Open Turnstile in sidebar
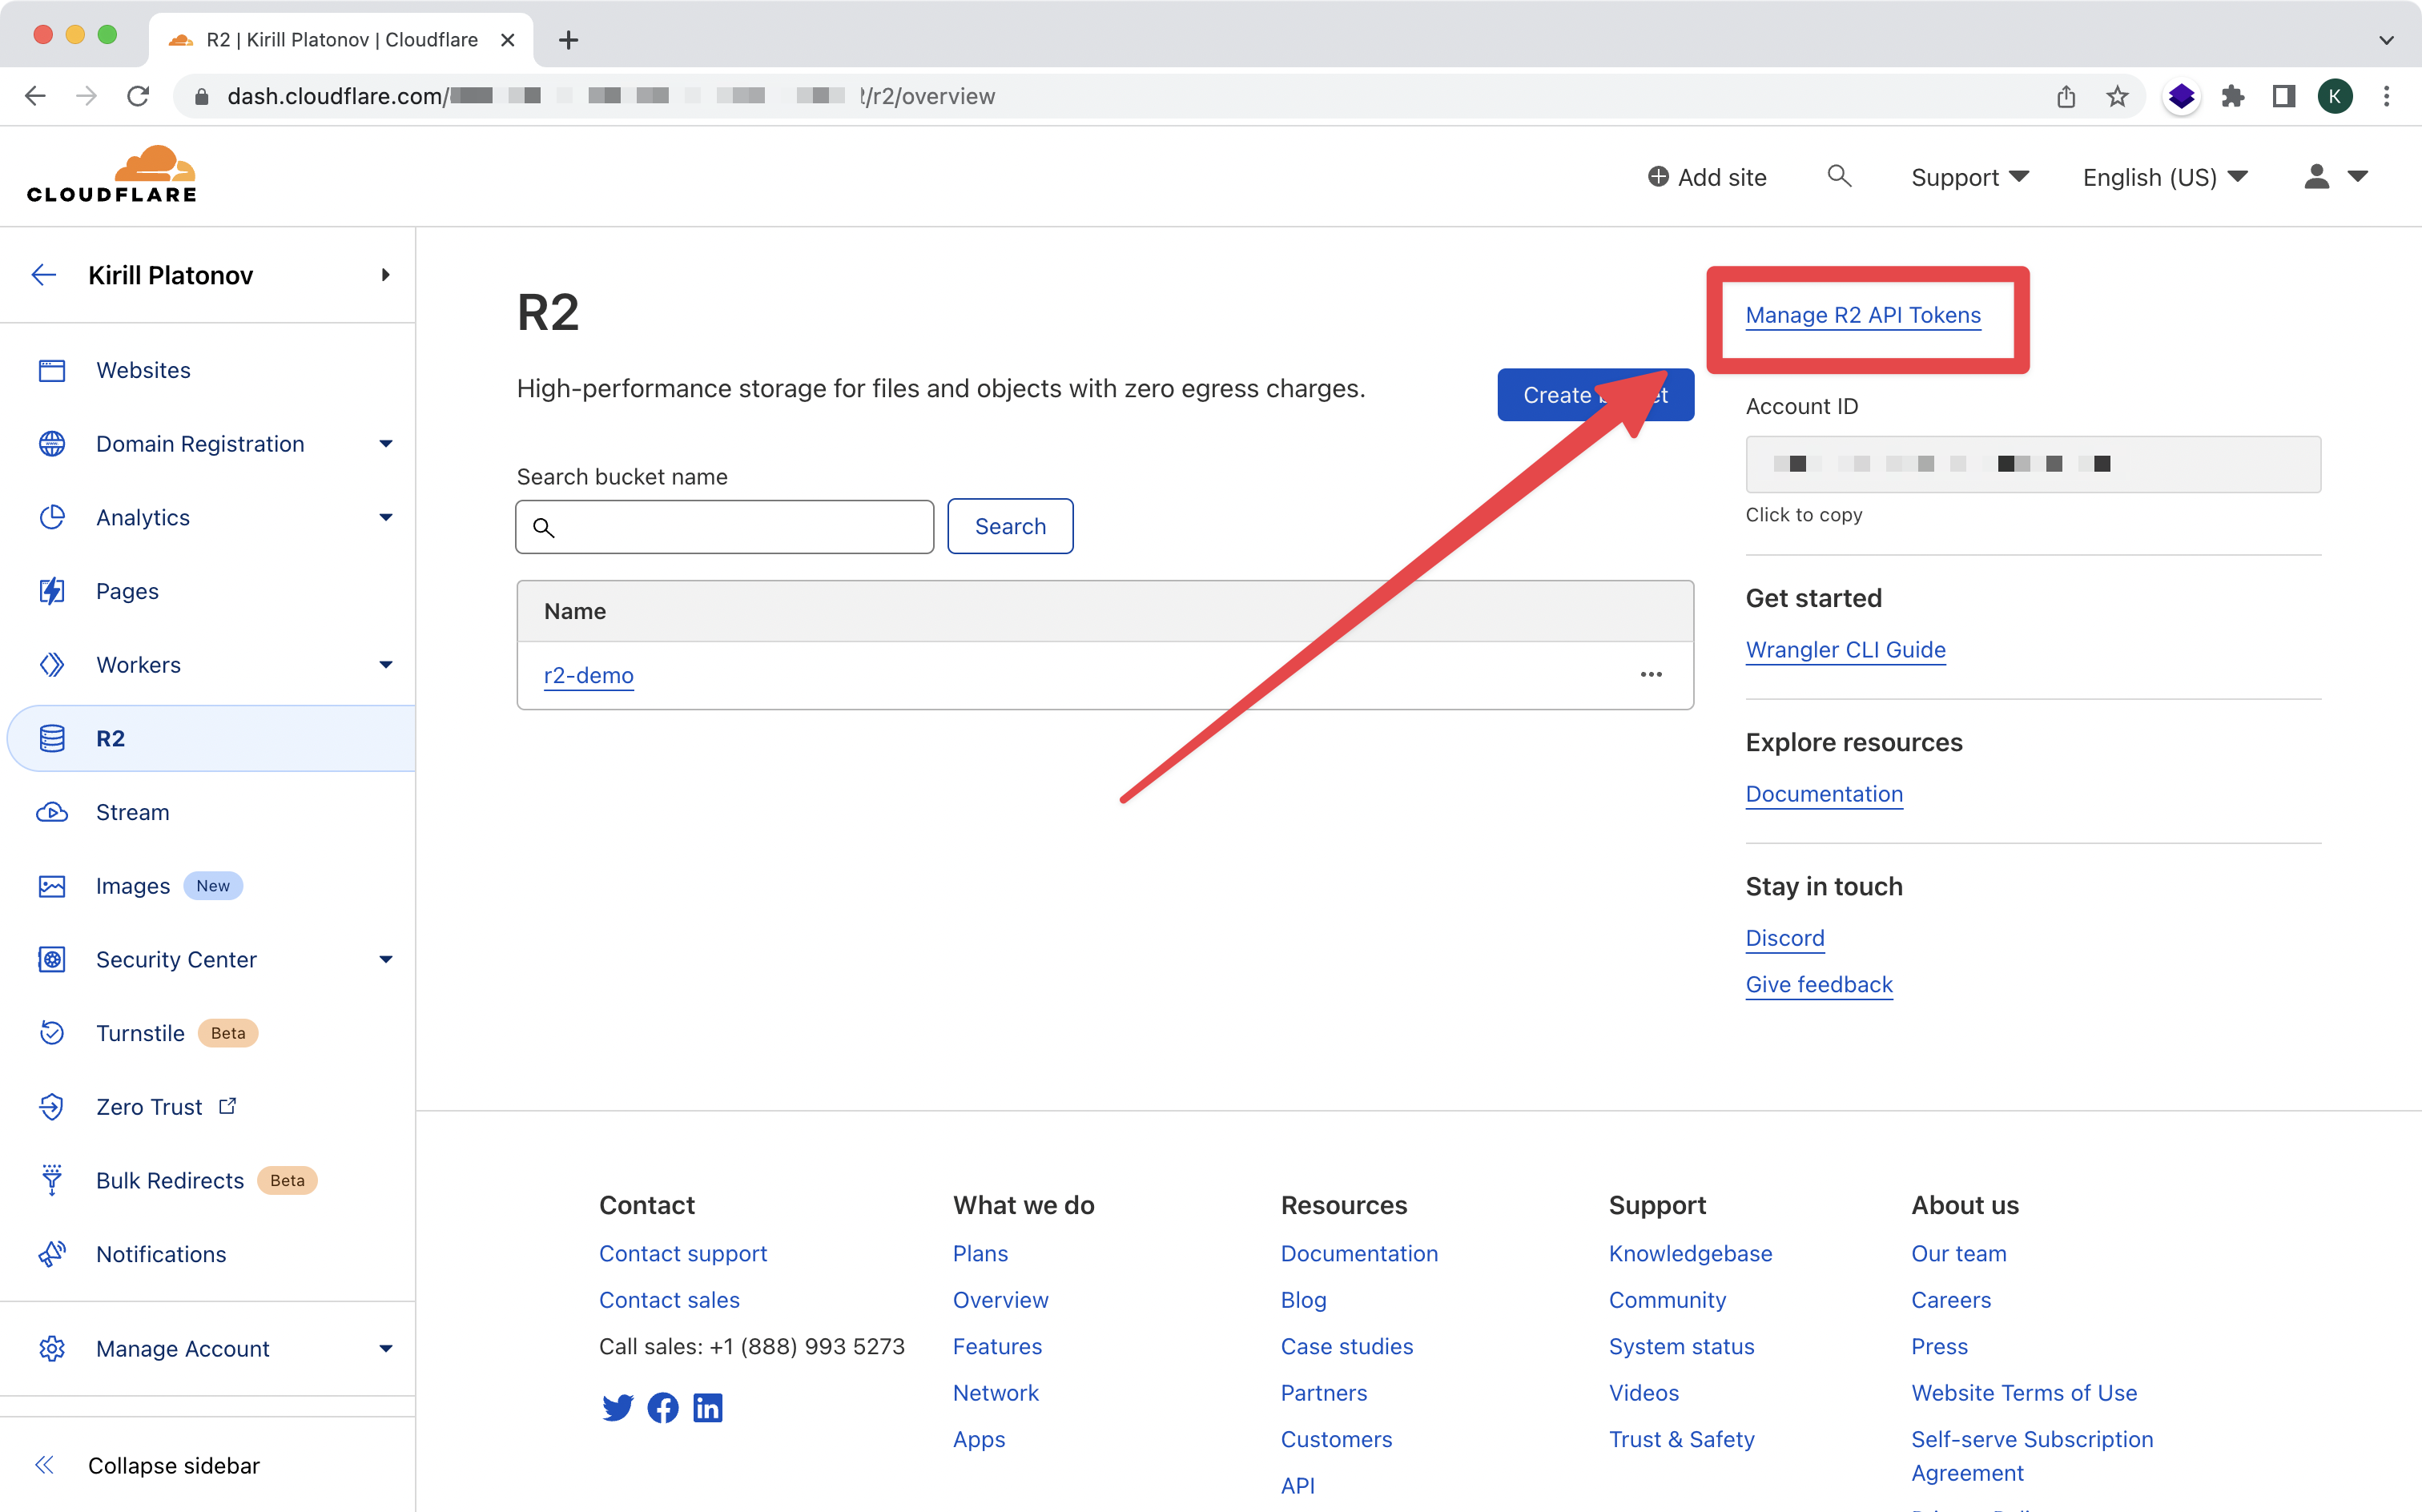Viewport: 2422px width, 1512px height. (140, 1033)
